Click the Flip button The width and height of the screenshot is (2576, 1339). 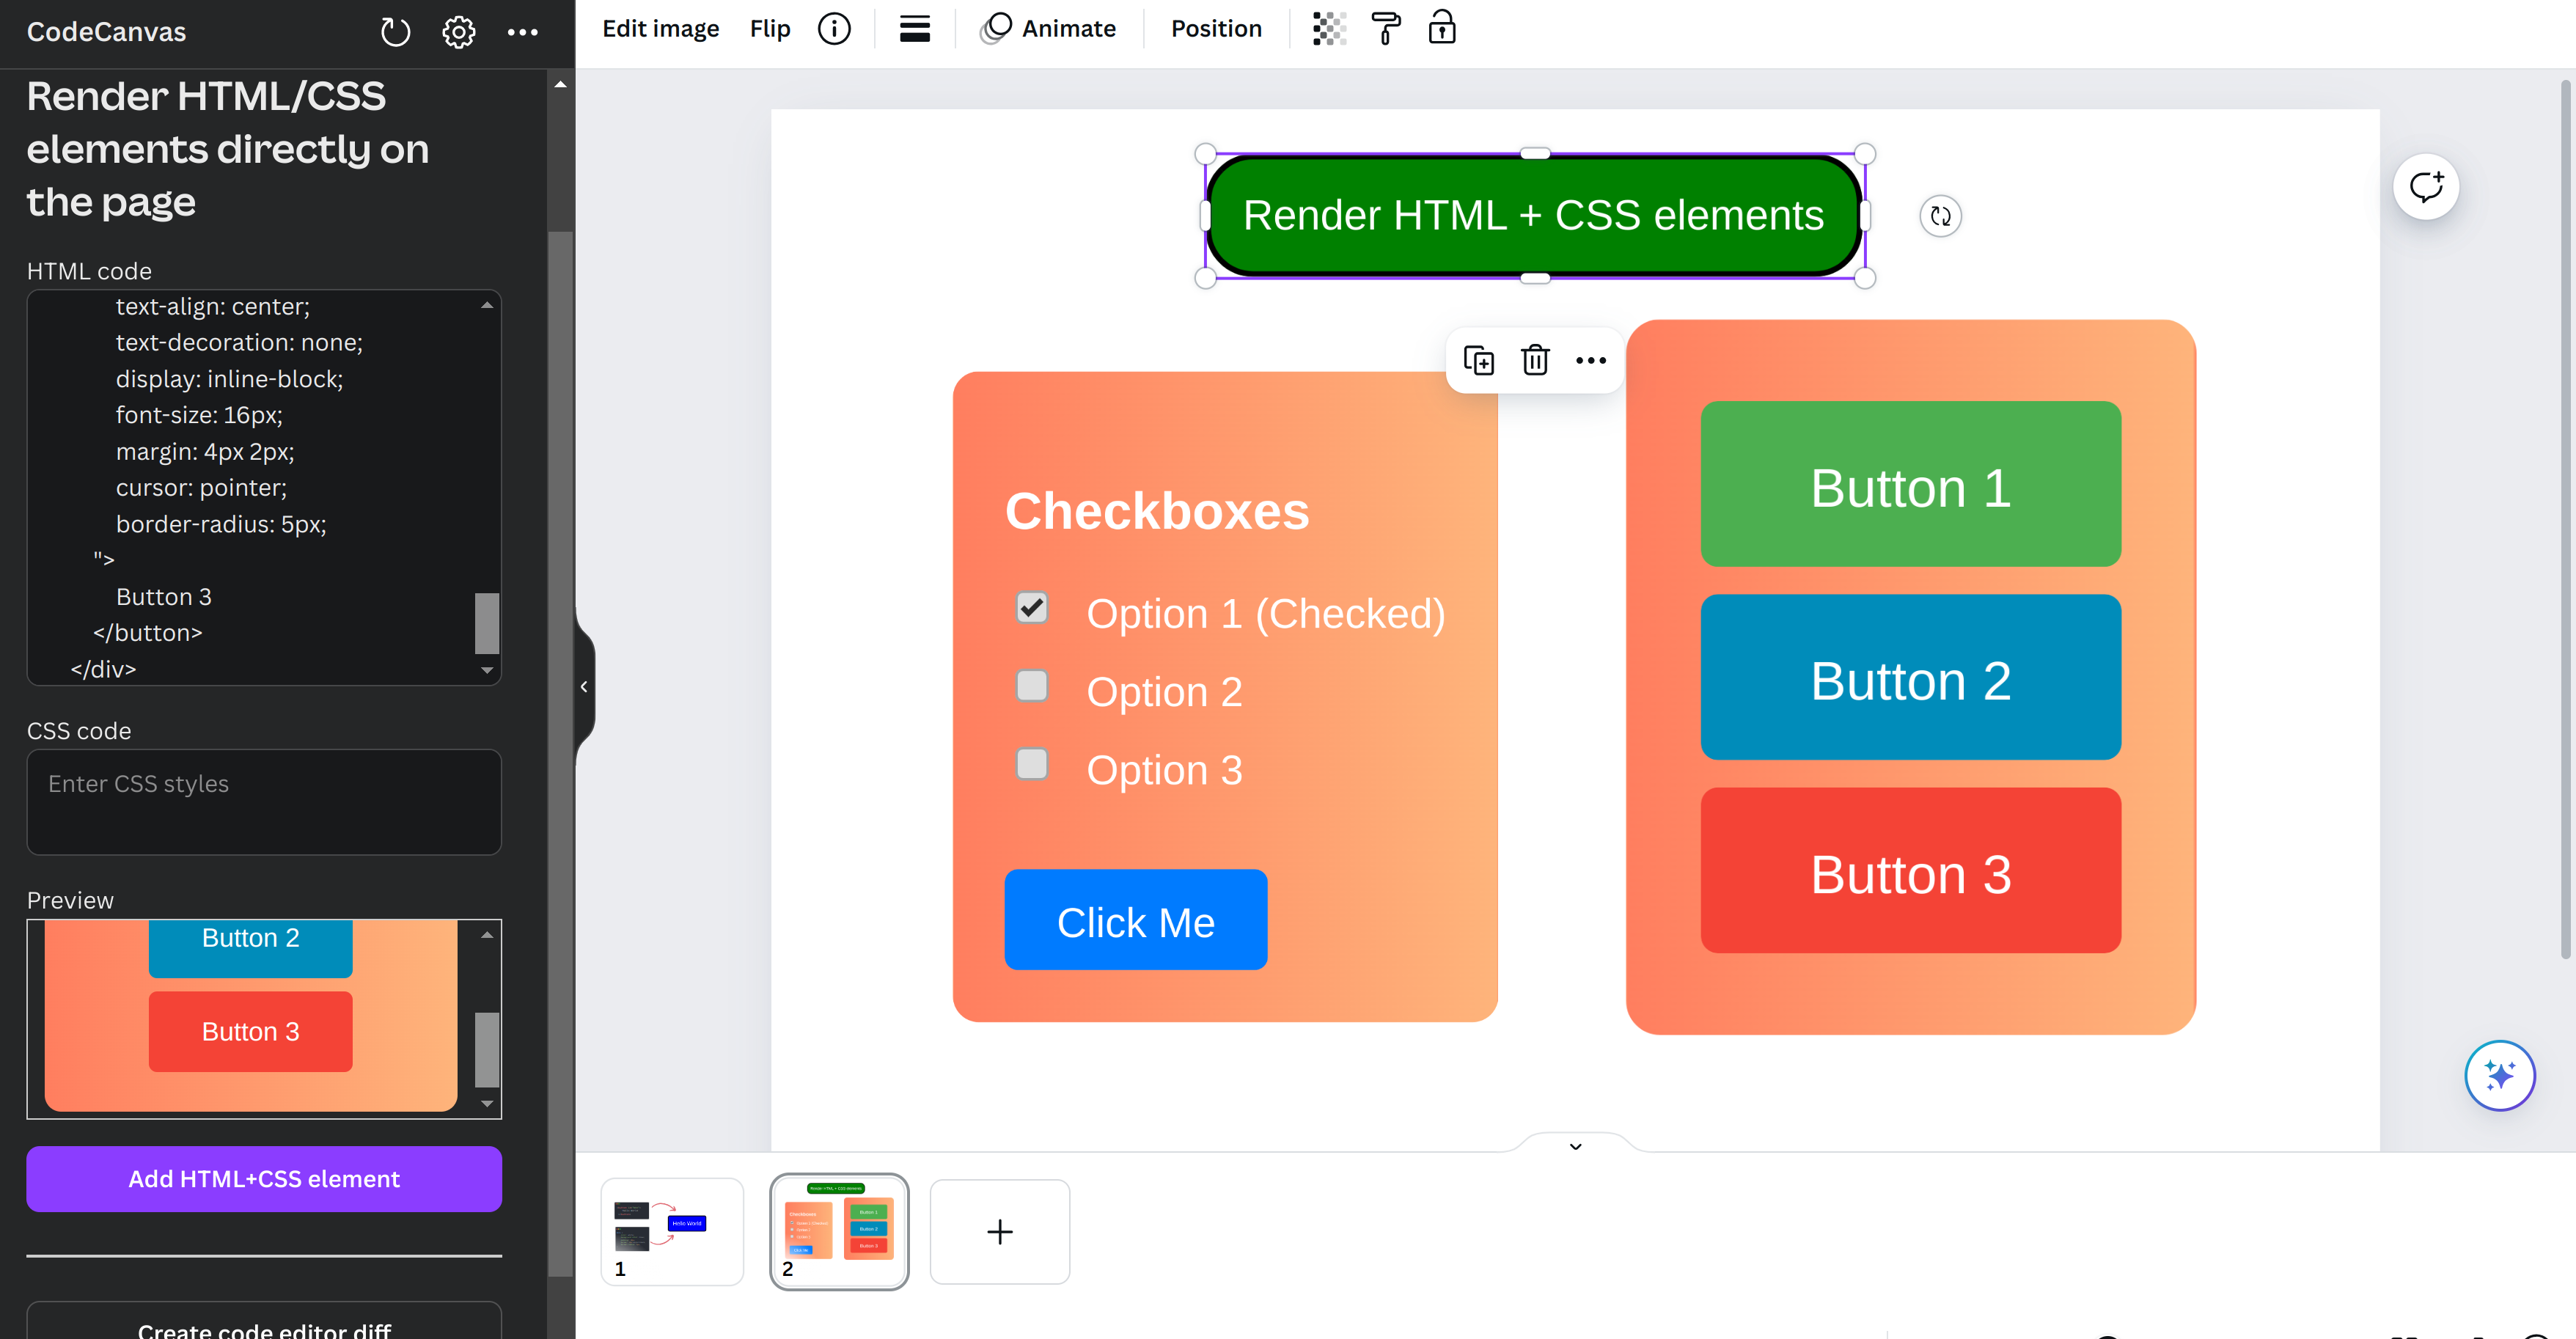[x=769, y=29]
